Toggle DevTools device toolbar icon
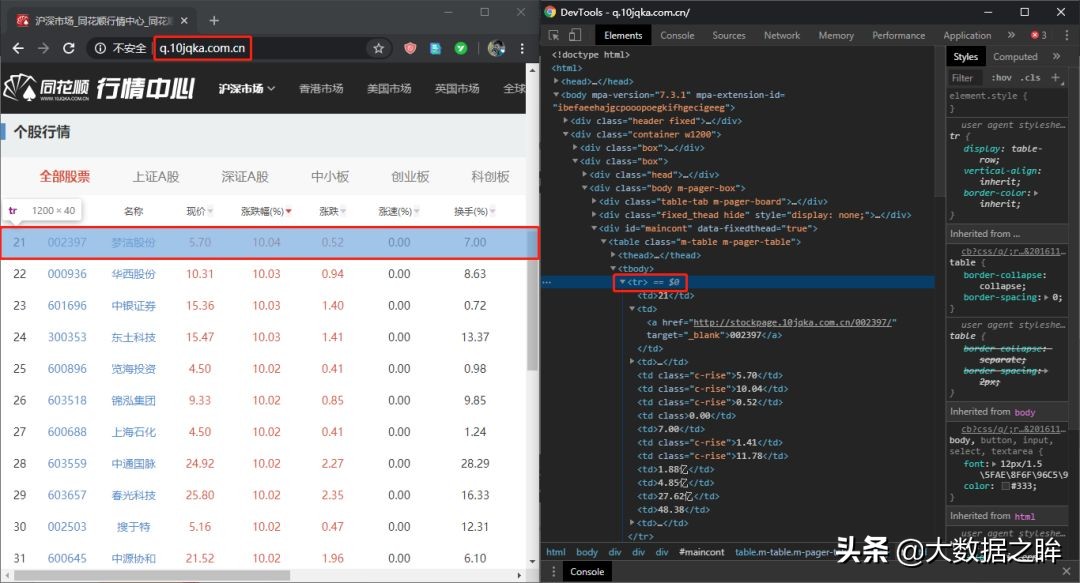The height and width of the screenshot is (583, 1080). [x=575, y=35]
